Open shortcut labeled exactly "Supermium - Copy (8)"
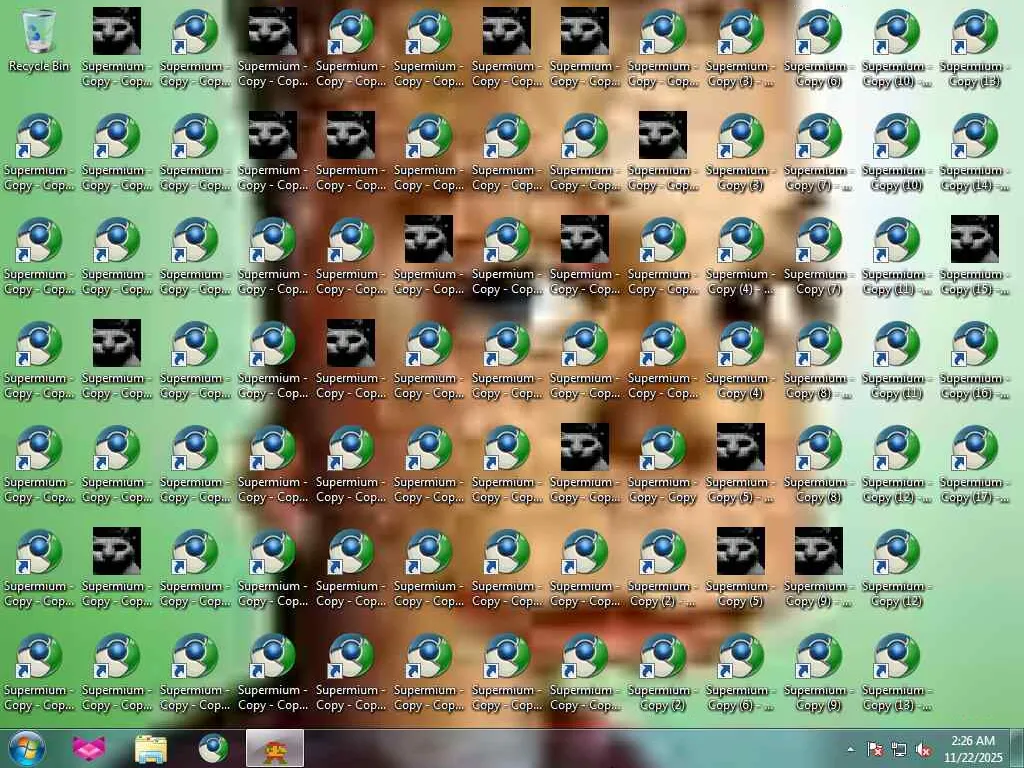This screenshot has height=768, width=1024. point(818,463)
